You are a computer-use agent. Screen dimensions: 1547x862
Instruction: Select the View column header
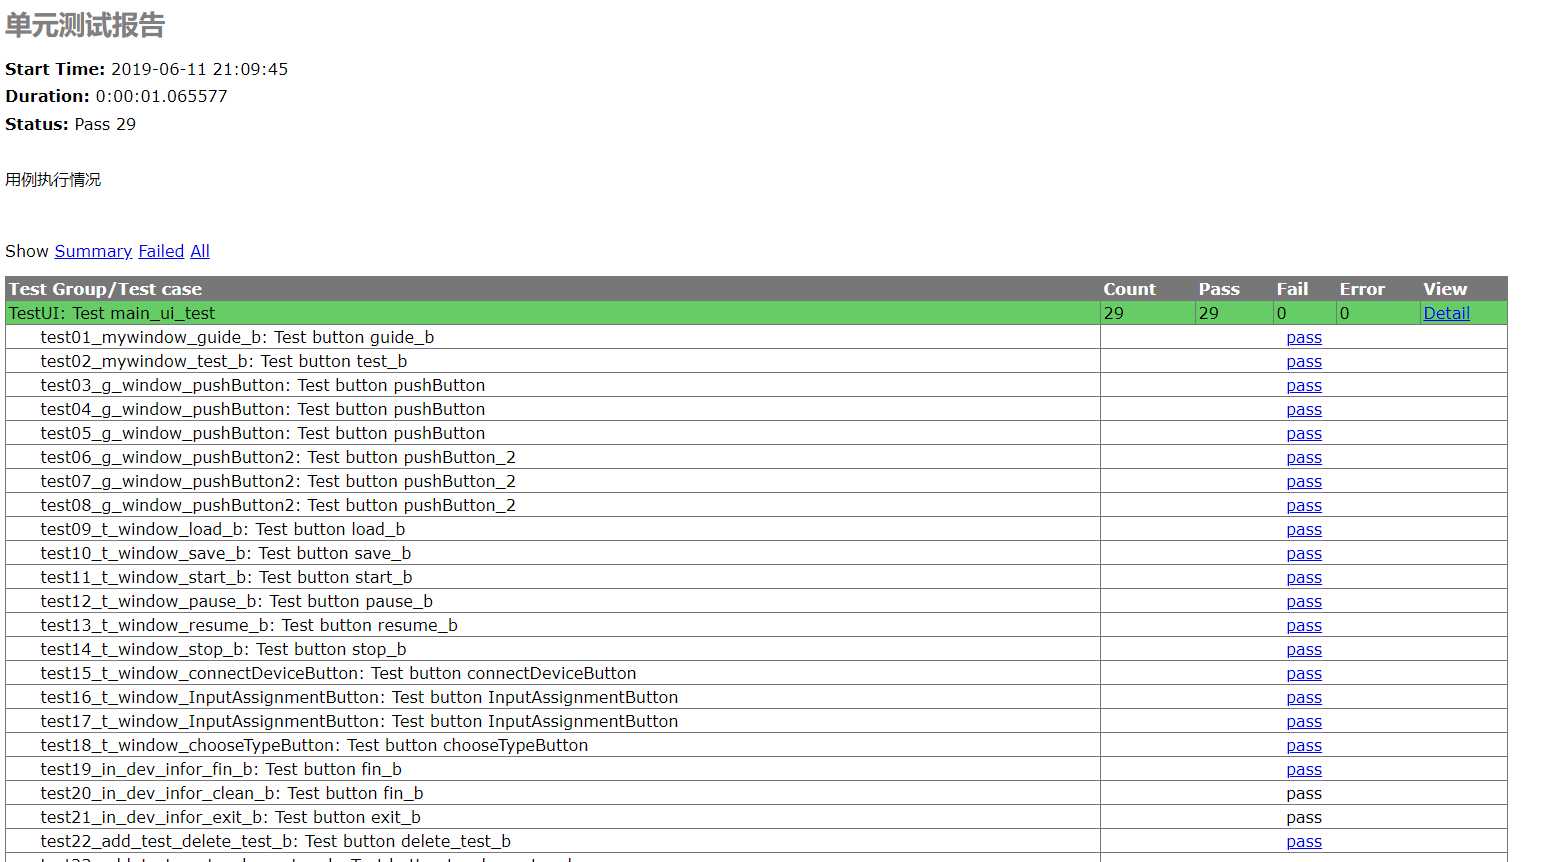pos(1445,289)
